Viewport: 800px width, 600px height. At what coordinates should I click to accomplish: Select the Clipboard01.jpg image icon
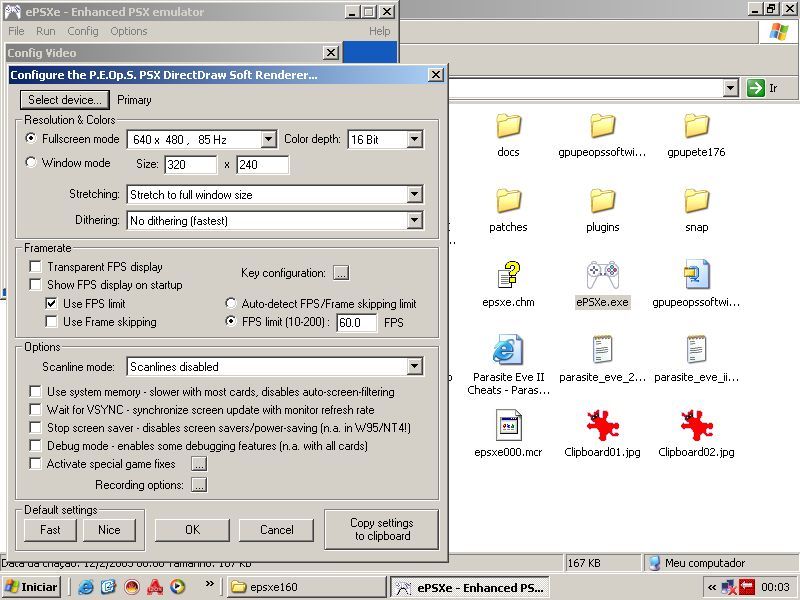[603, 425]
